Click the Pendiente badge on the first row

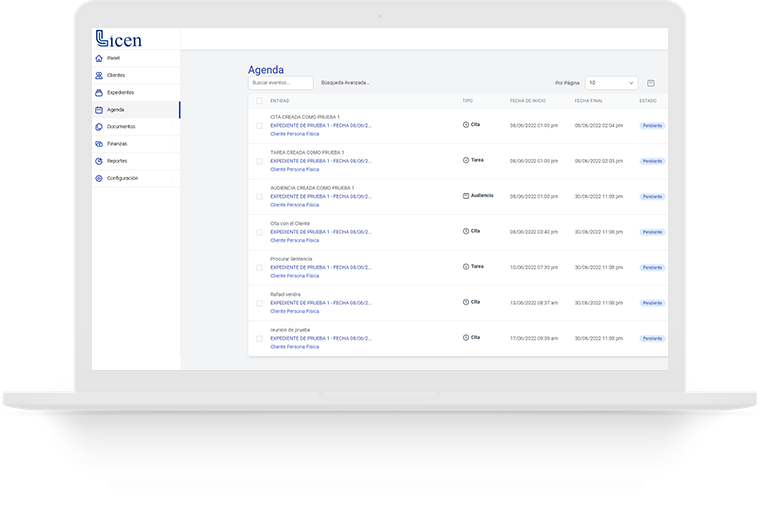click(x=652, y=125)
